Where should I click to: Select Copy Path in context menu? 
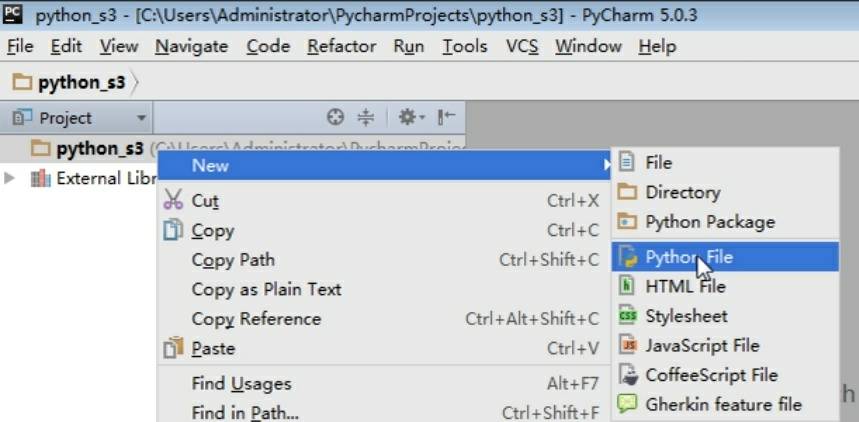point(233,260)
